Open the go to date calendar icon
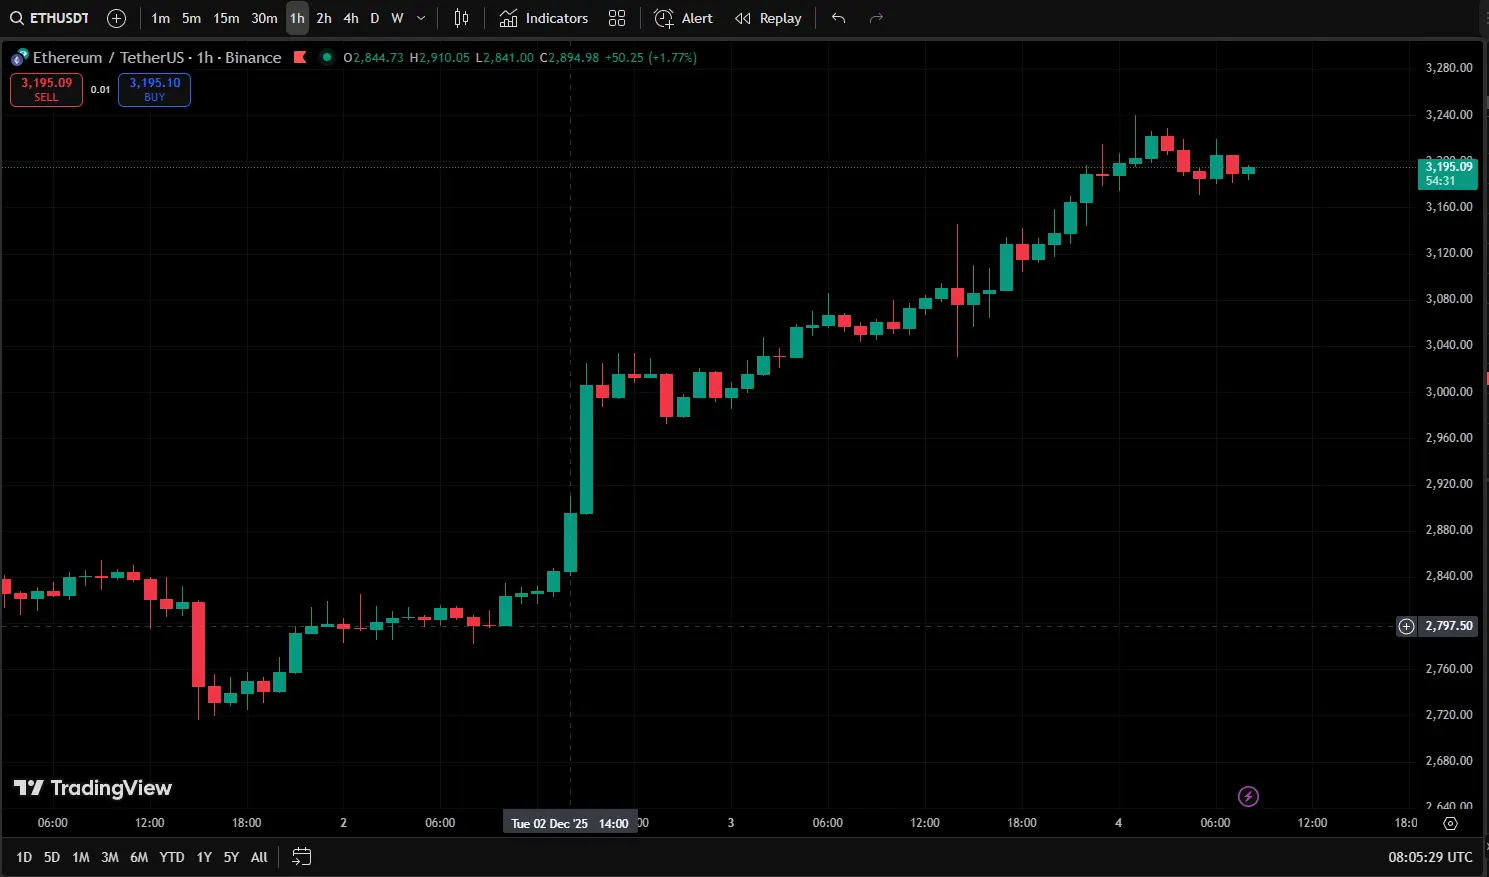This screenshot has height=877, width=1489. 301,857
